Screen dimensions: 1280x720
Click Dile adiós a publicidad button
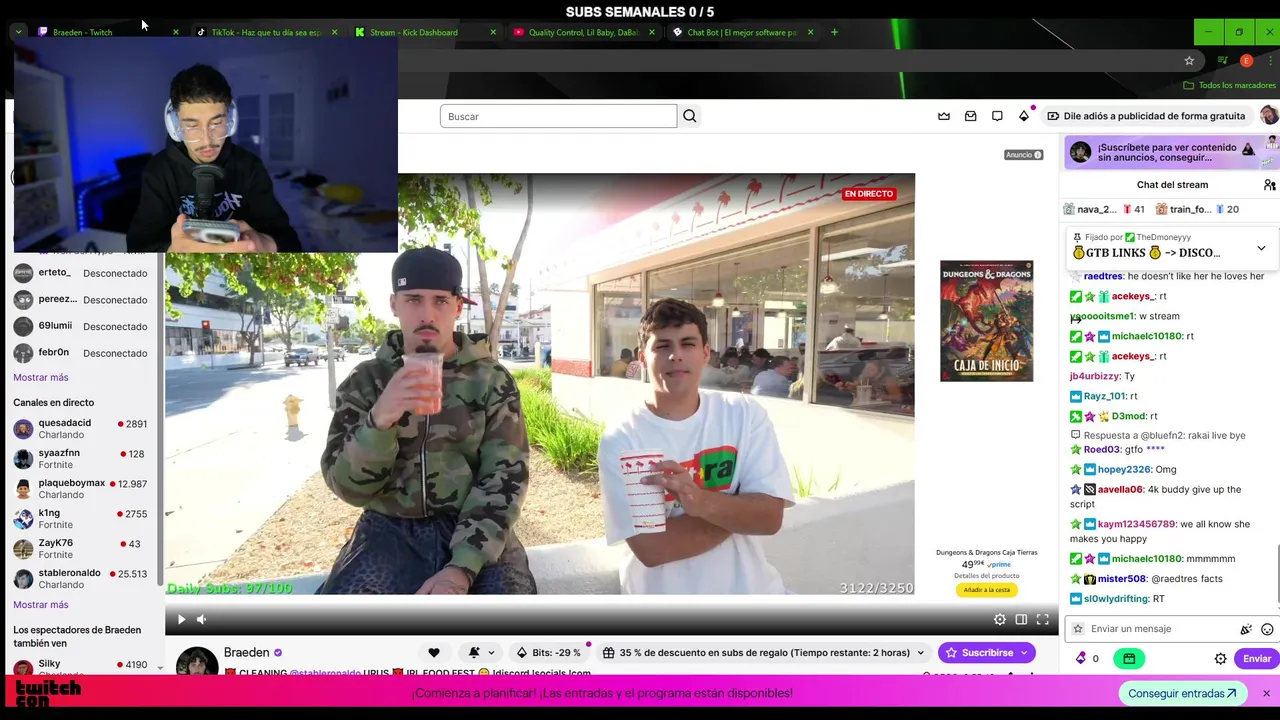[x=1146, y=116]
